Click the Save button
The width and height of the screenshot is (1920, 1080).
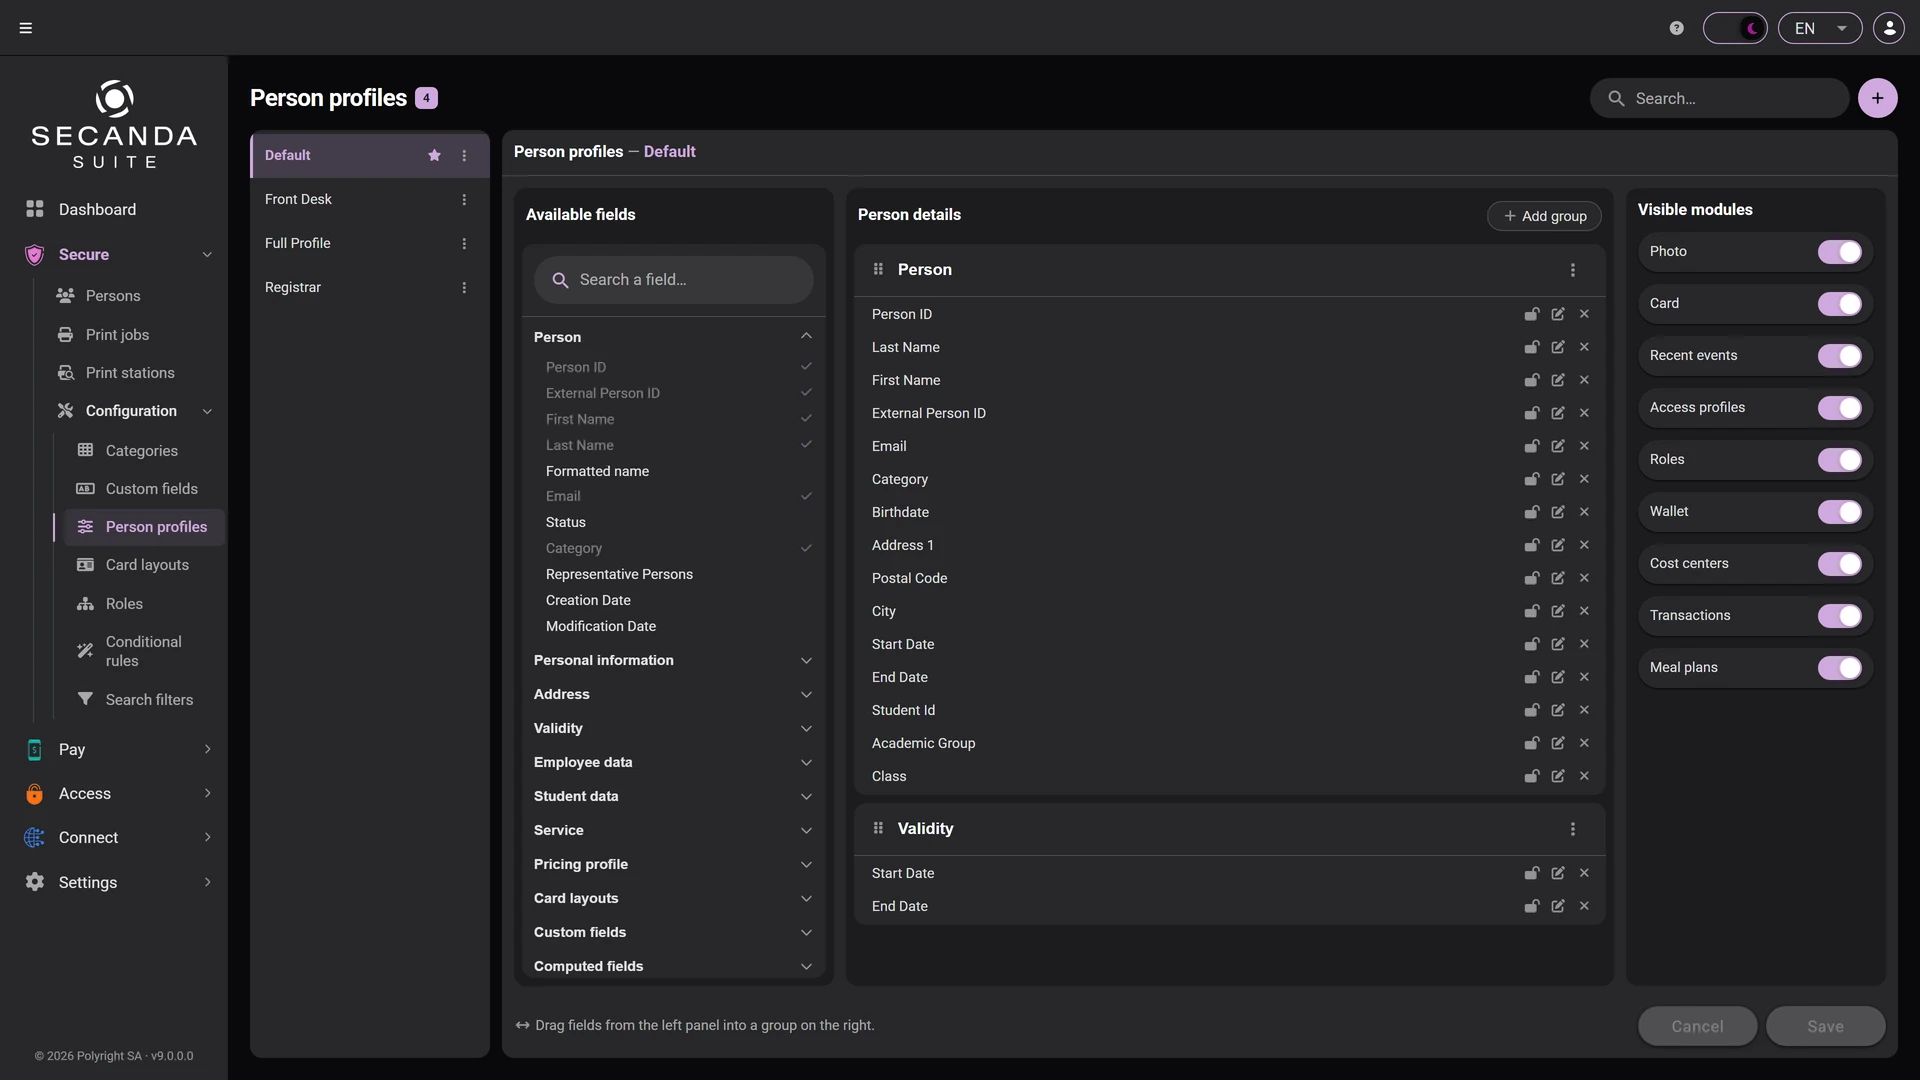click(x=1825, y=1026)
